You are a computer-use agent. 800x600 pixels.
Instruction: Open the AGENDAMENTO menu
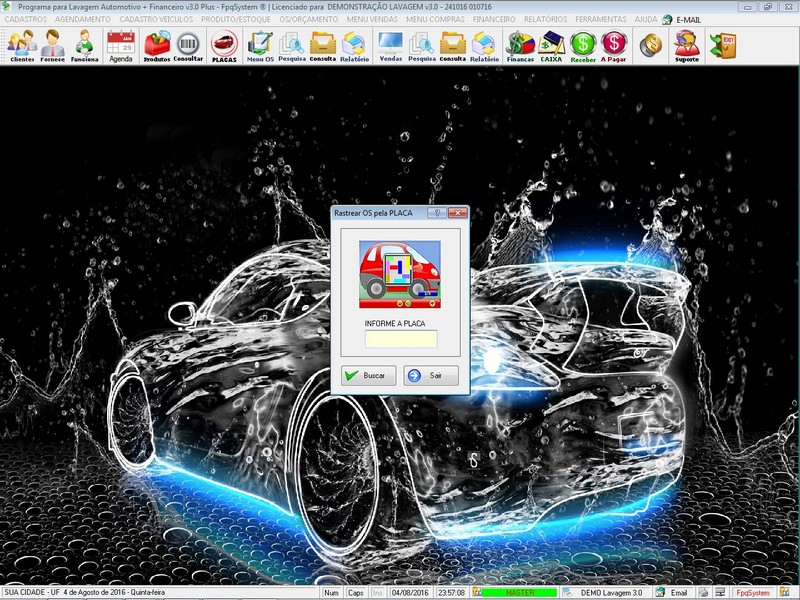click(x=83, y=19)
